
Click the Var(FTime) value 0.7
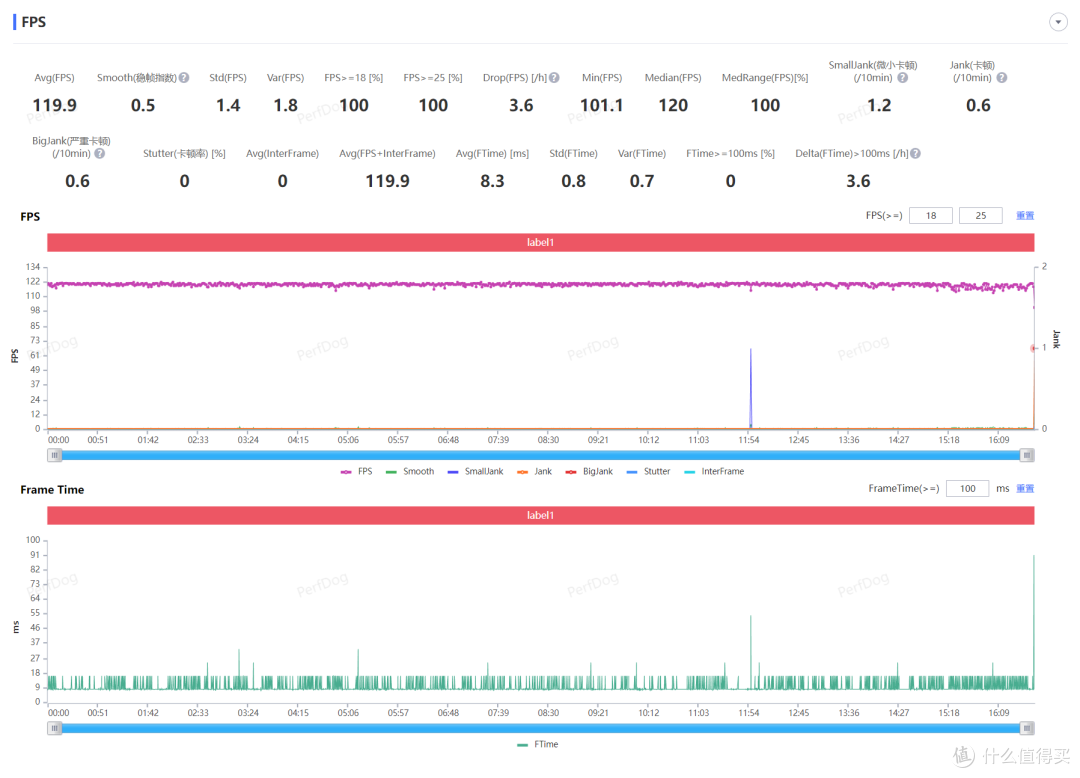click(x=642, y=181)
